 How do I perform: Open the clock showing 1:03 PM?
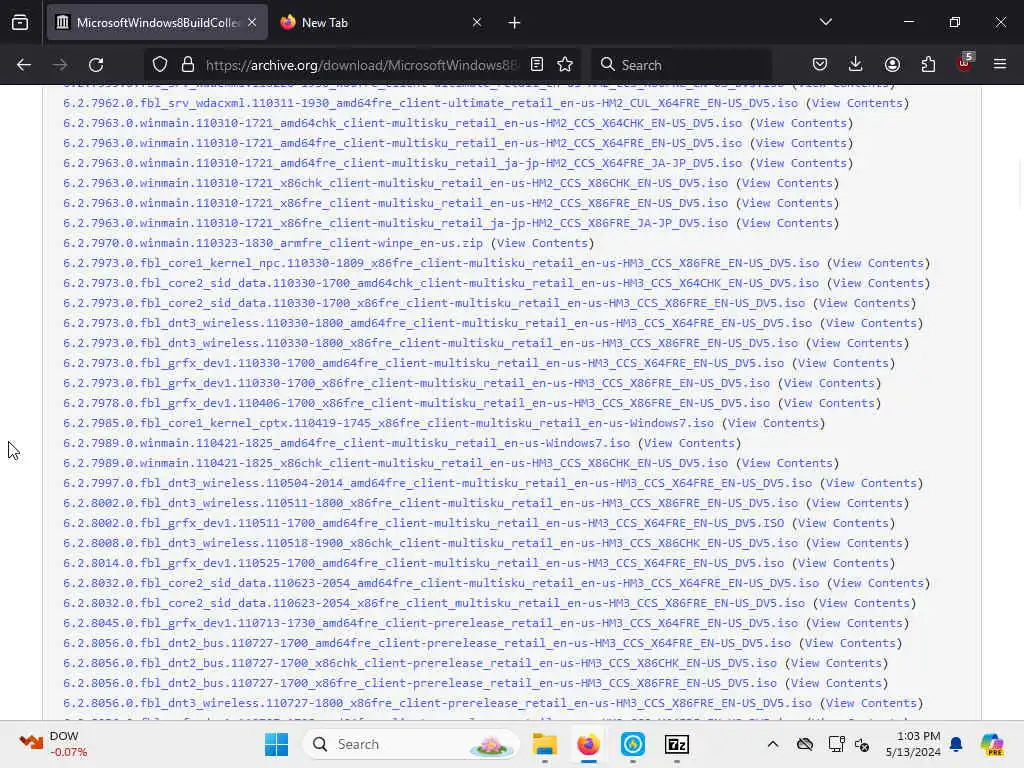coord(913,744)
